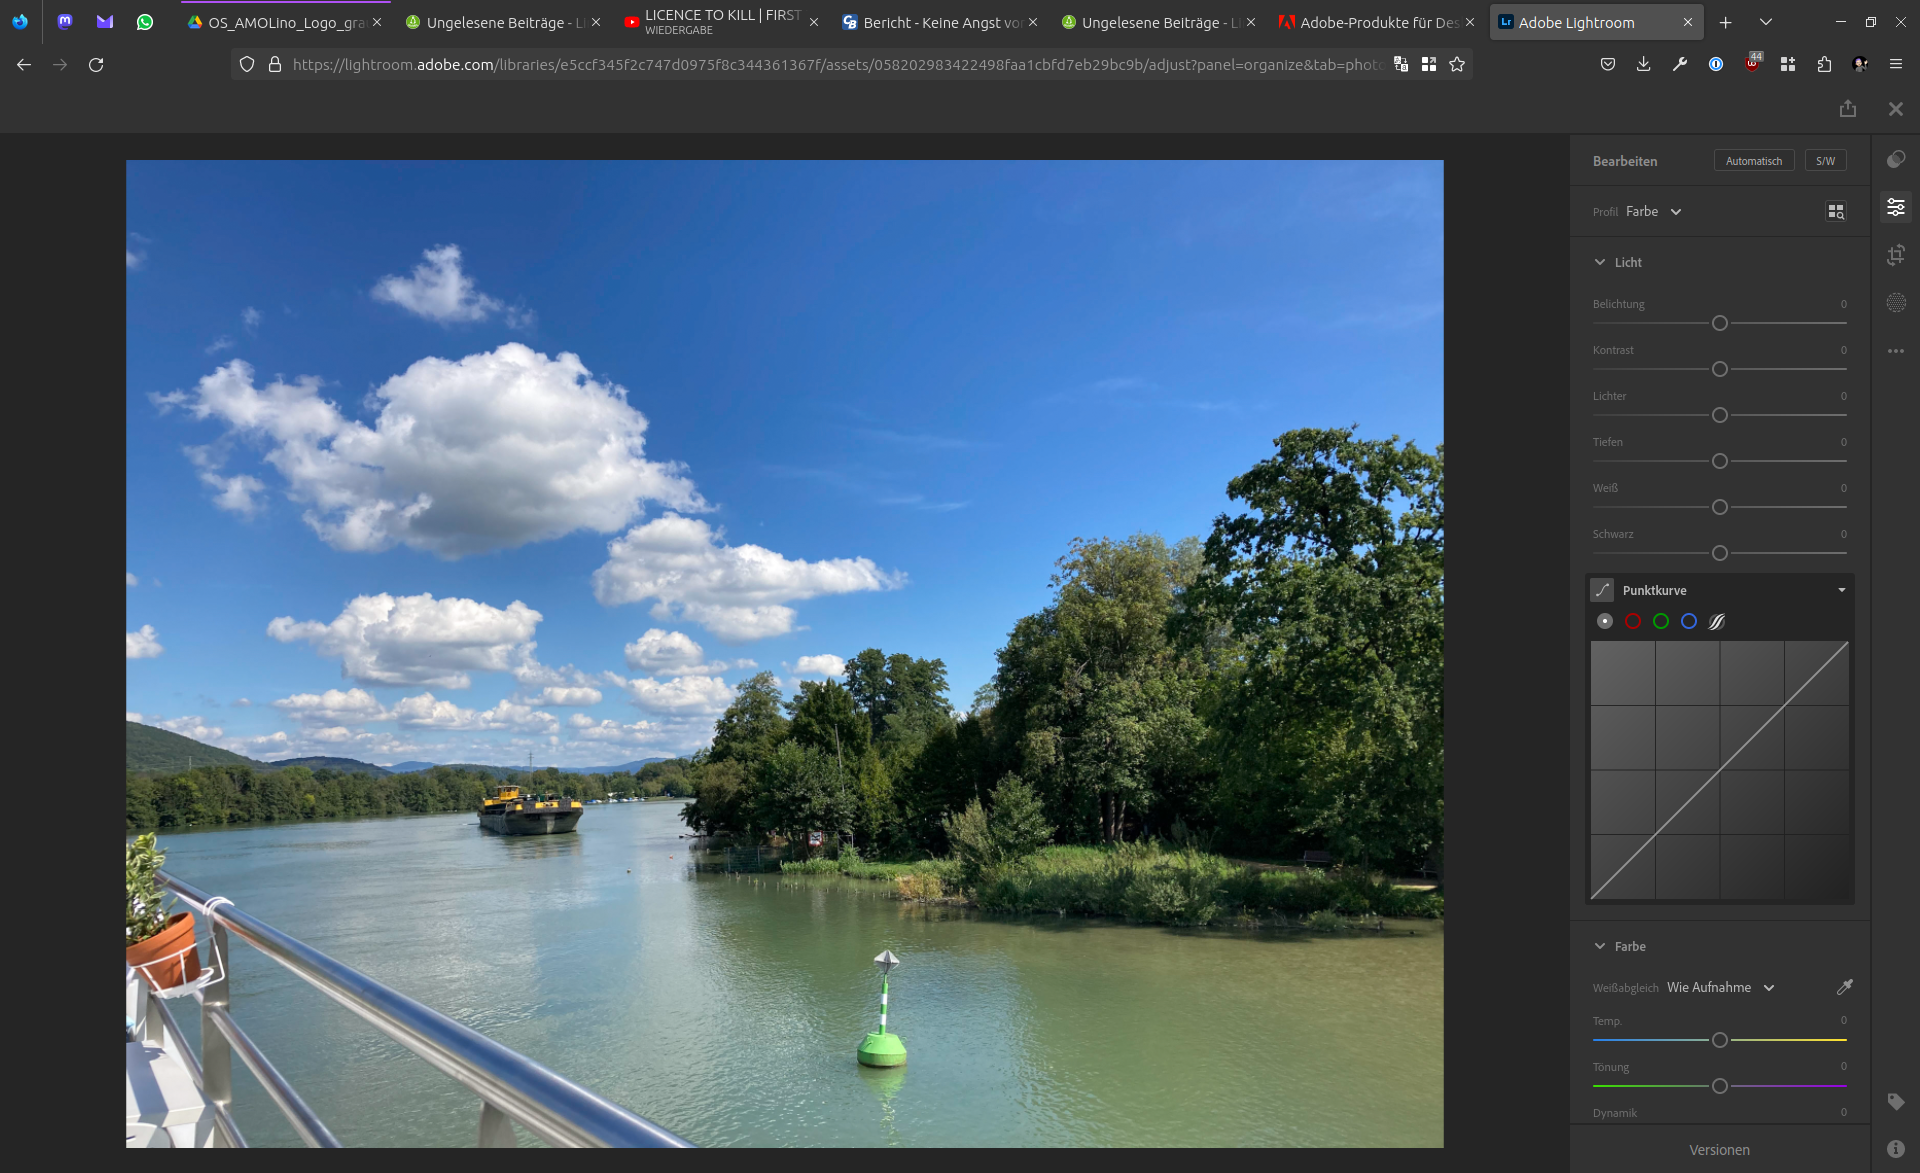
Task: Open the more options three-dot menu
Action: click(x=1896, y=350)
